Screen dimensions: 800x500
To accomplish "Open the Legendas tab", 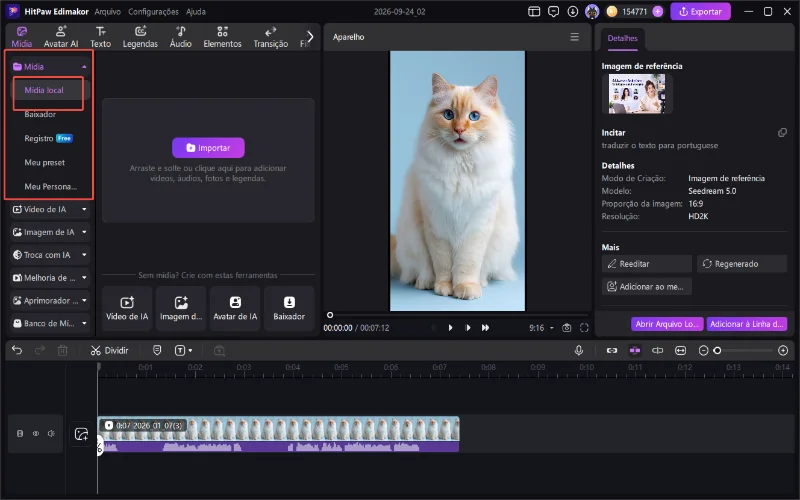I will pyautogui.click(x=140, y=37).
